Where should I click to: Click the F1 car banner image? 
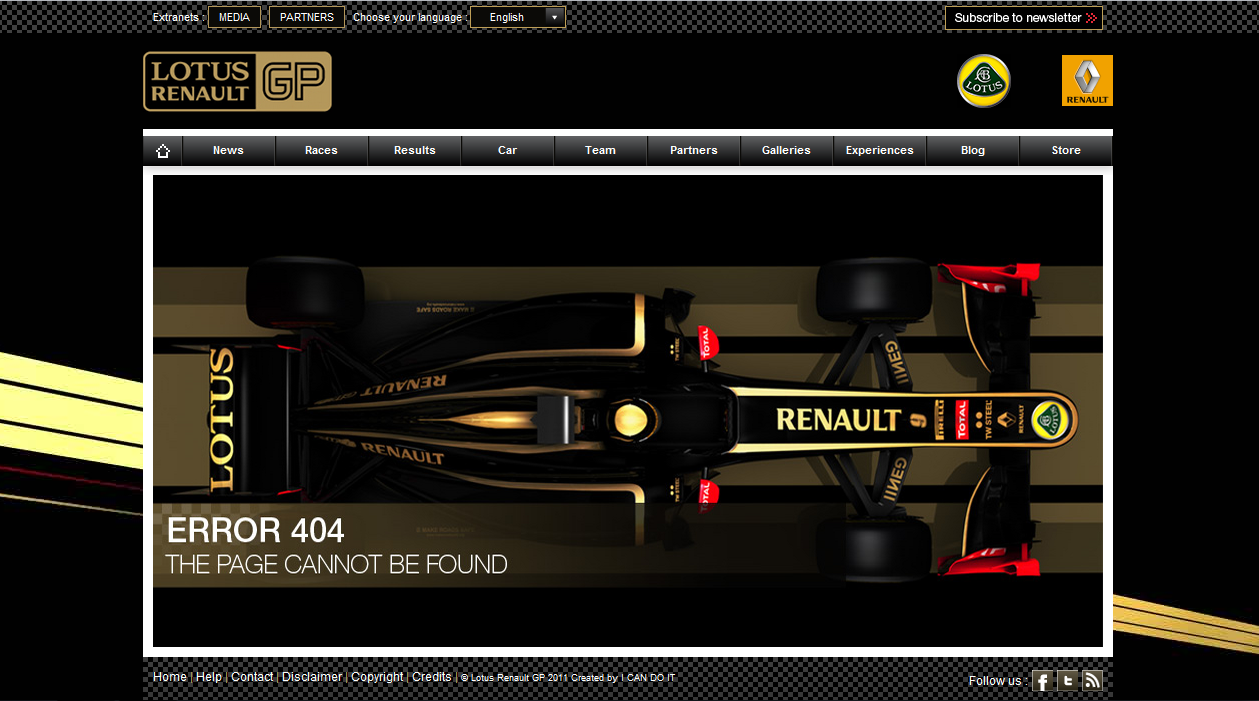628,410
